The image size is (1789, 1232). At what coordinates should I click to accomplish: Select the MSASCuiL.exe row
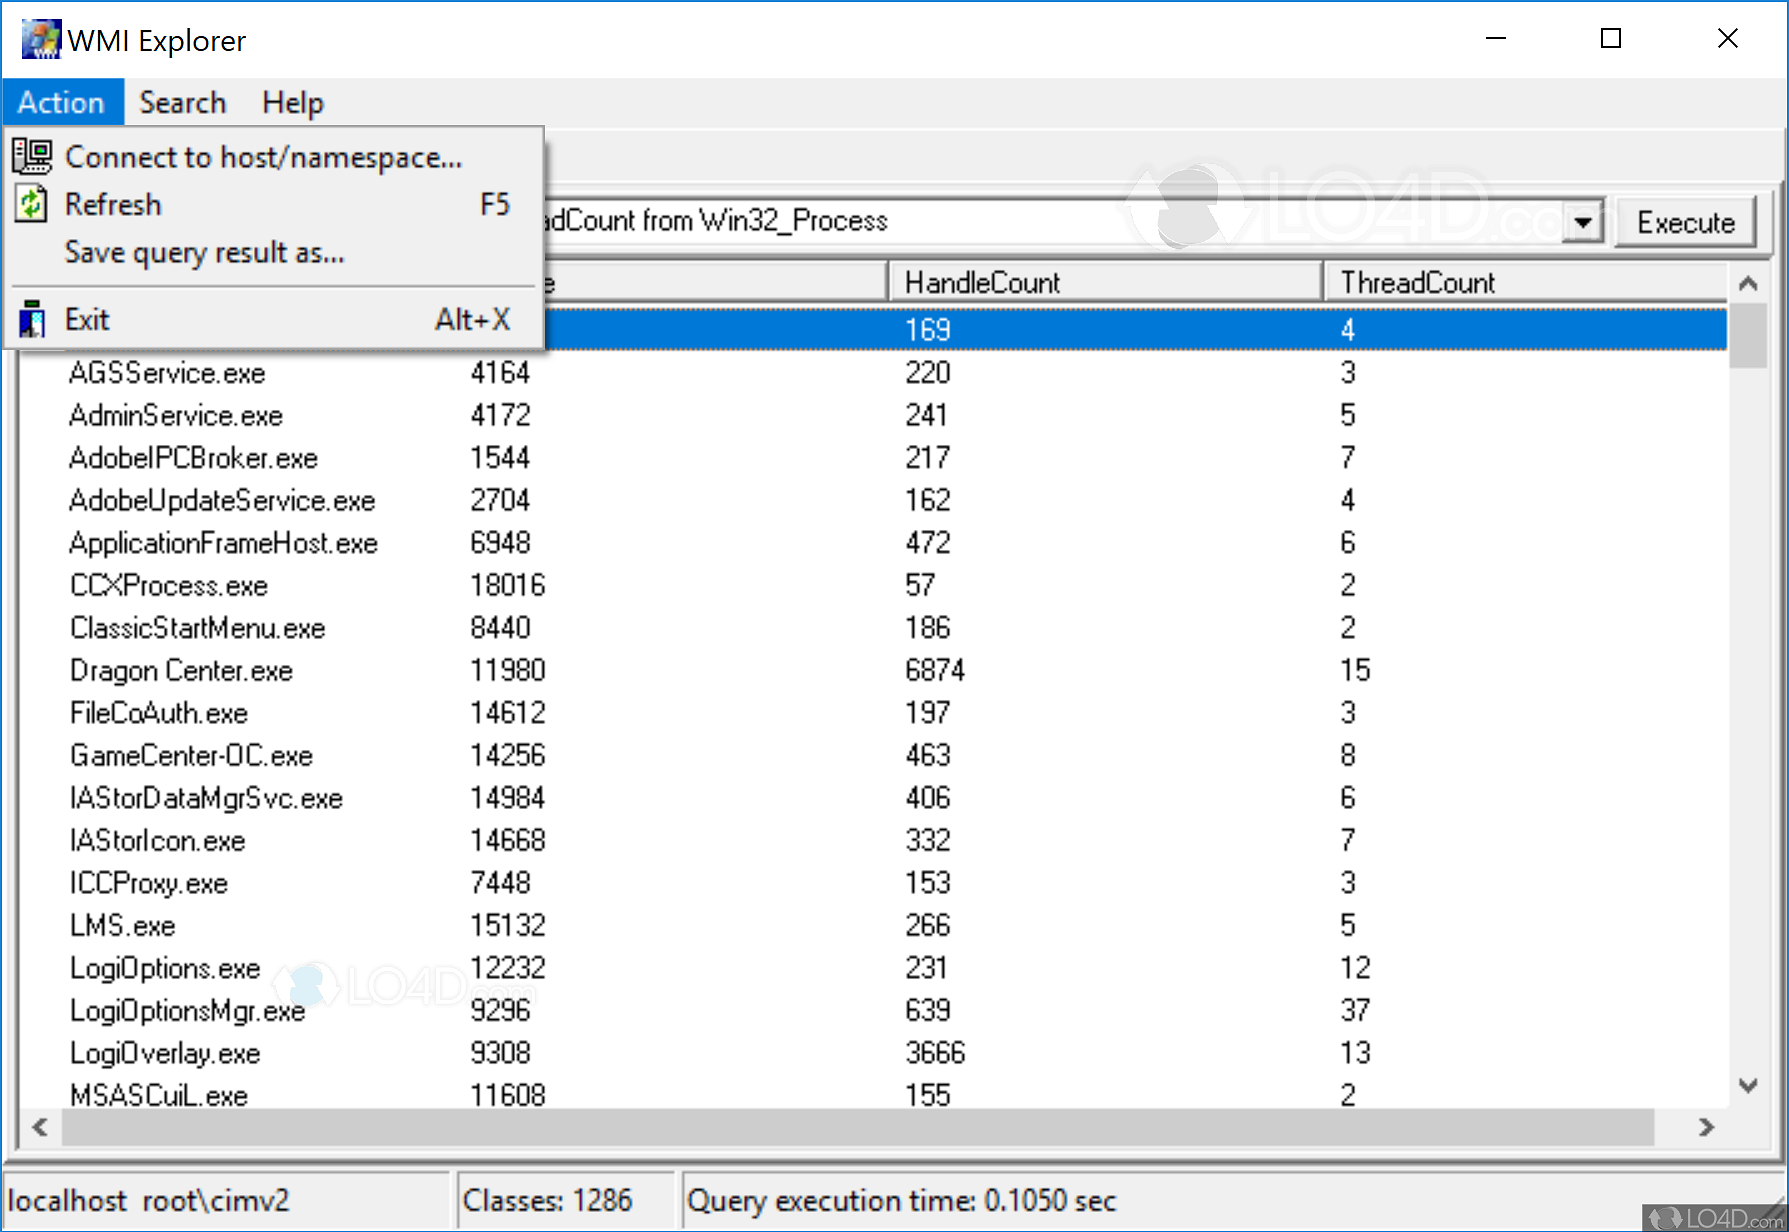coord(873,1093)
